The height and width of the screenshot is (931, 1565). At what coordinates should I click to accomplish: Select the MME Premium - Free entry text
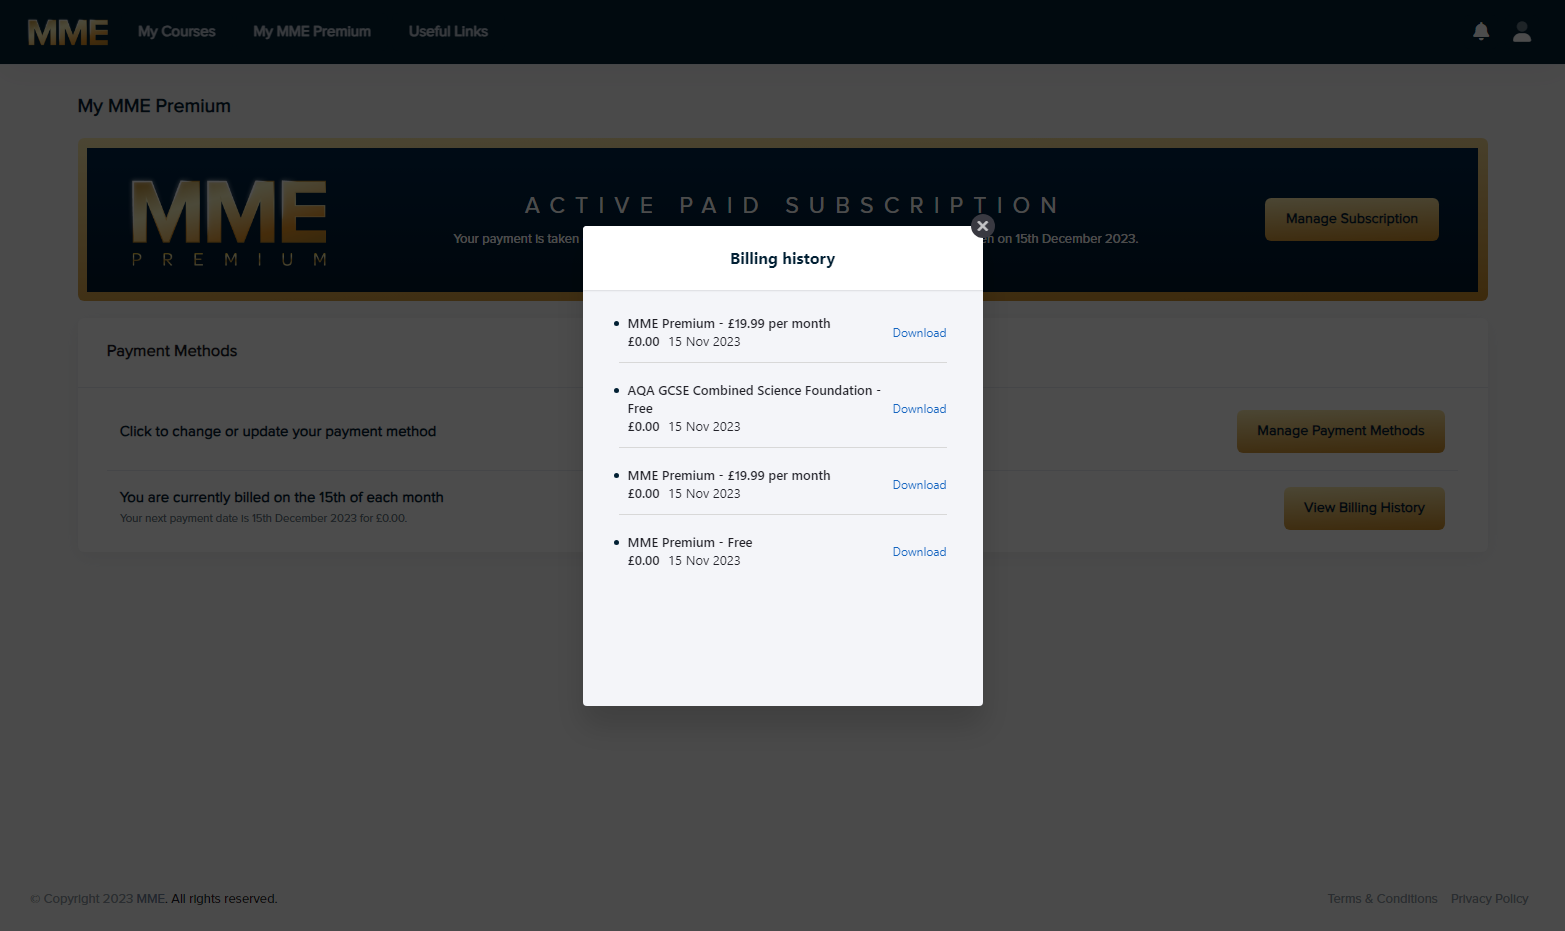click(690, 543)
